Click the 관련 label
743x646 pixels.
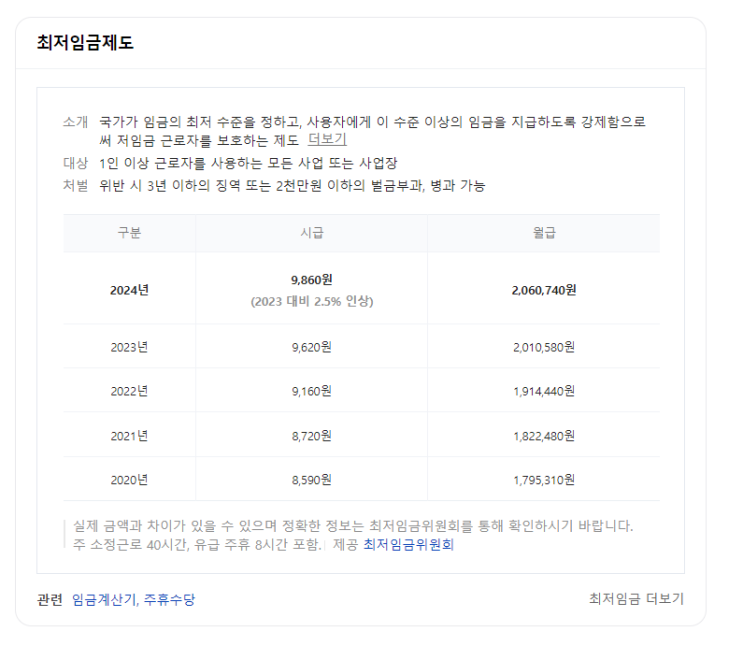point(50,600)
